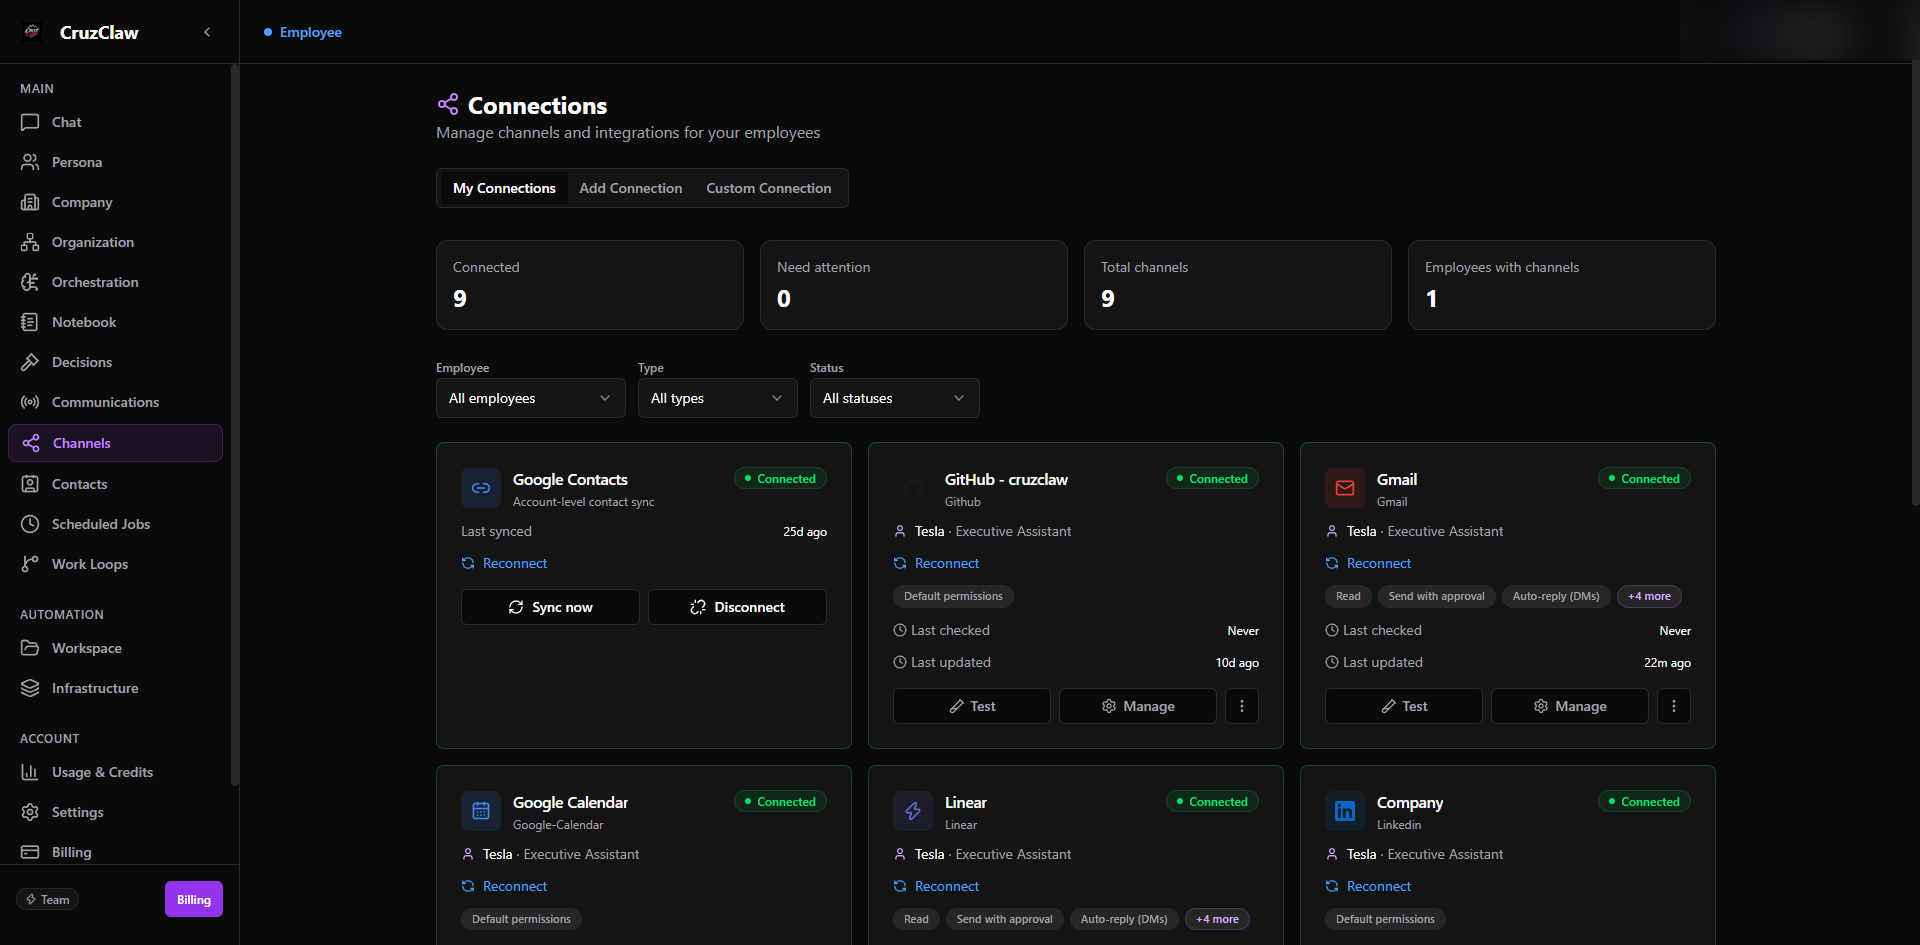Open Settings in the sidebar
This screenshot has width=1920, height=945.
(x=115, y=812)
